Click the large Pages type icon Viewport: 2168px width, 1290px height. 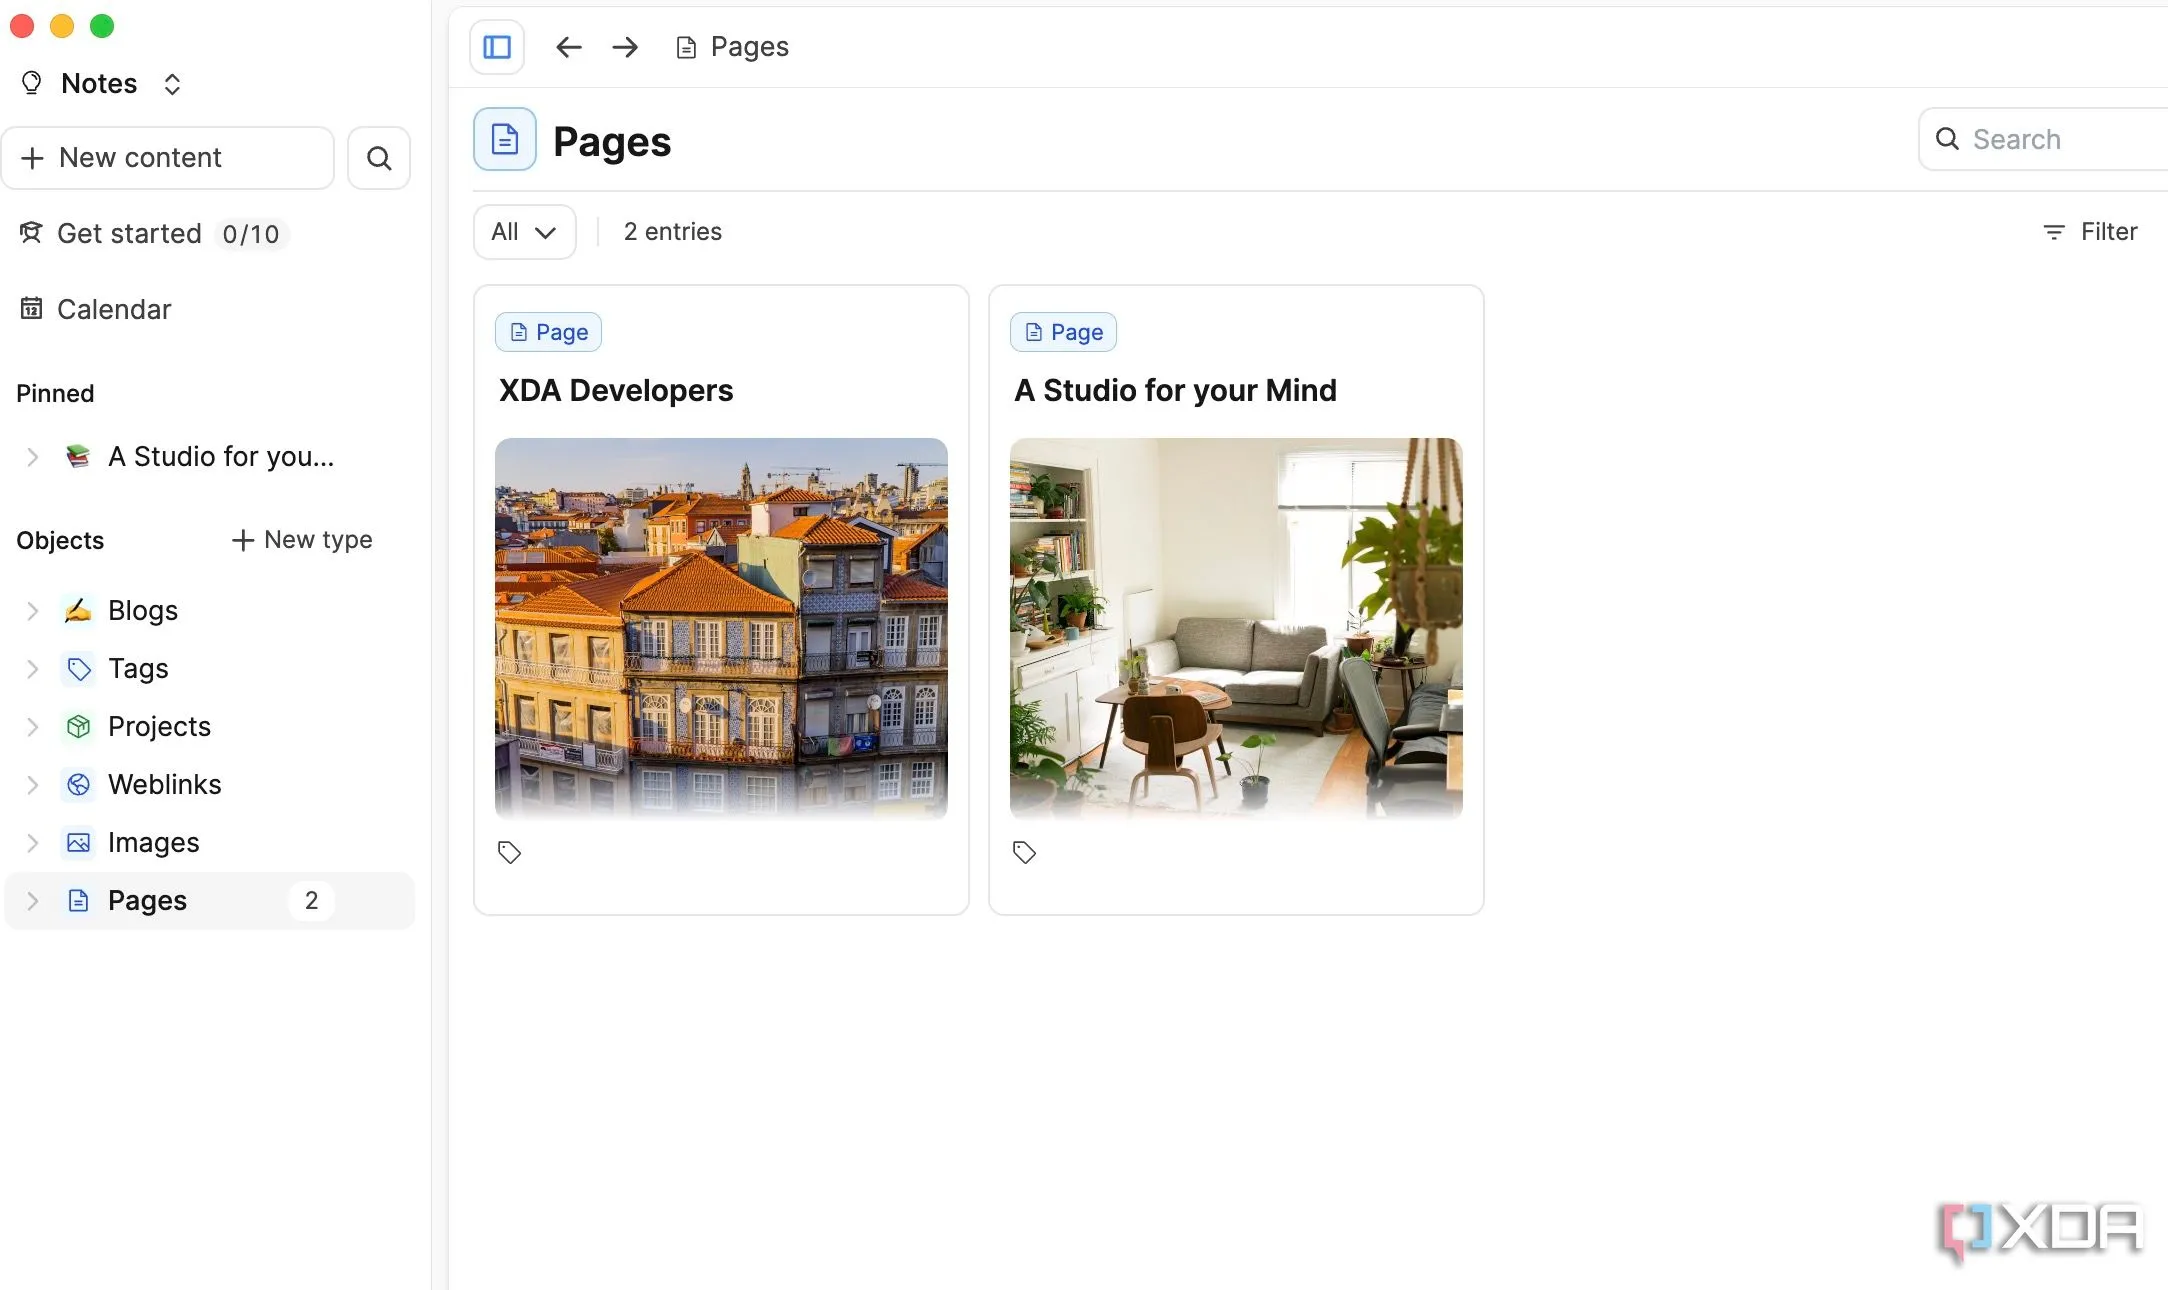pyautogui.click(x=505, y=139)
